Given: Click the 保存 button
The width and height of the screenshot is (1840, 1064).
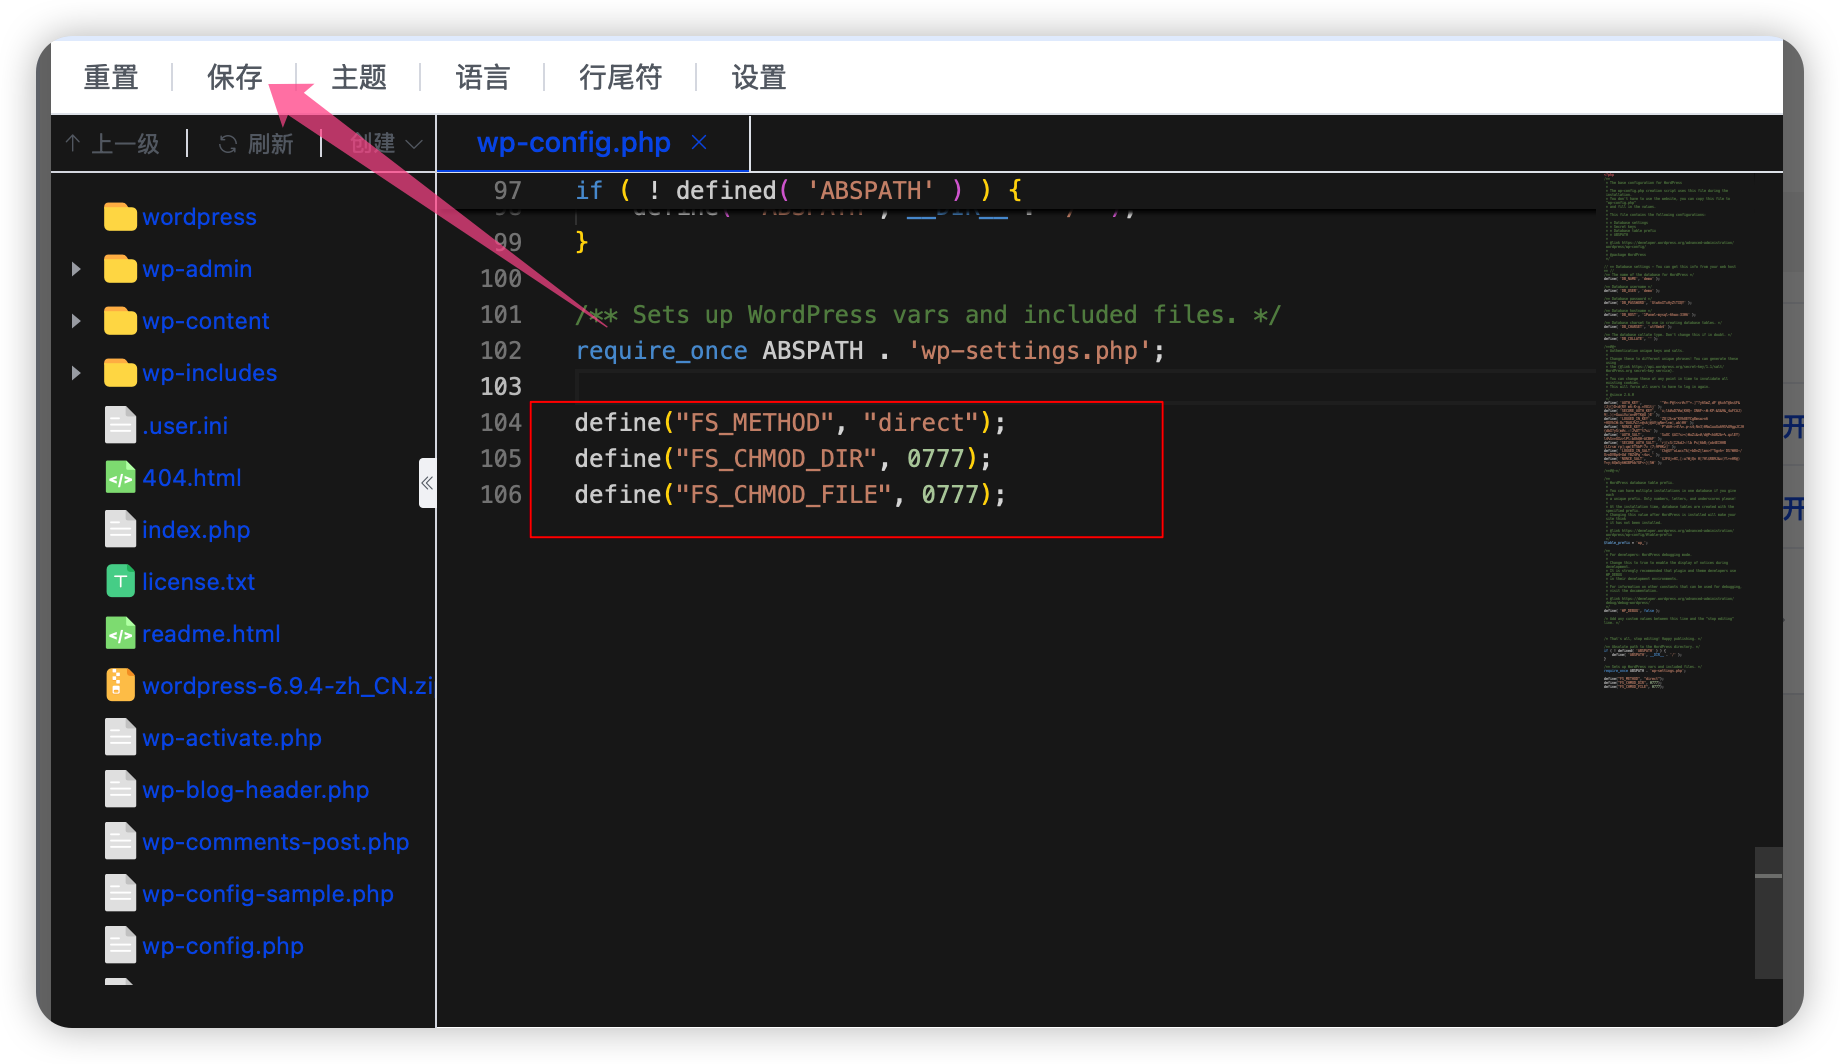Looking at the screenshot, I should point(235,77).
